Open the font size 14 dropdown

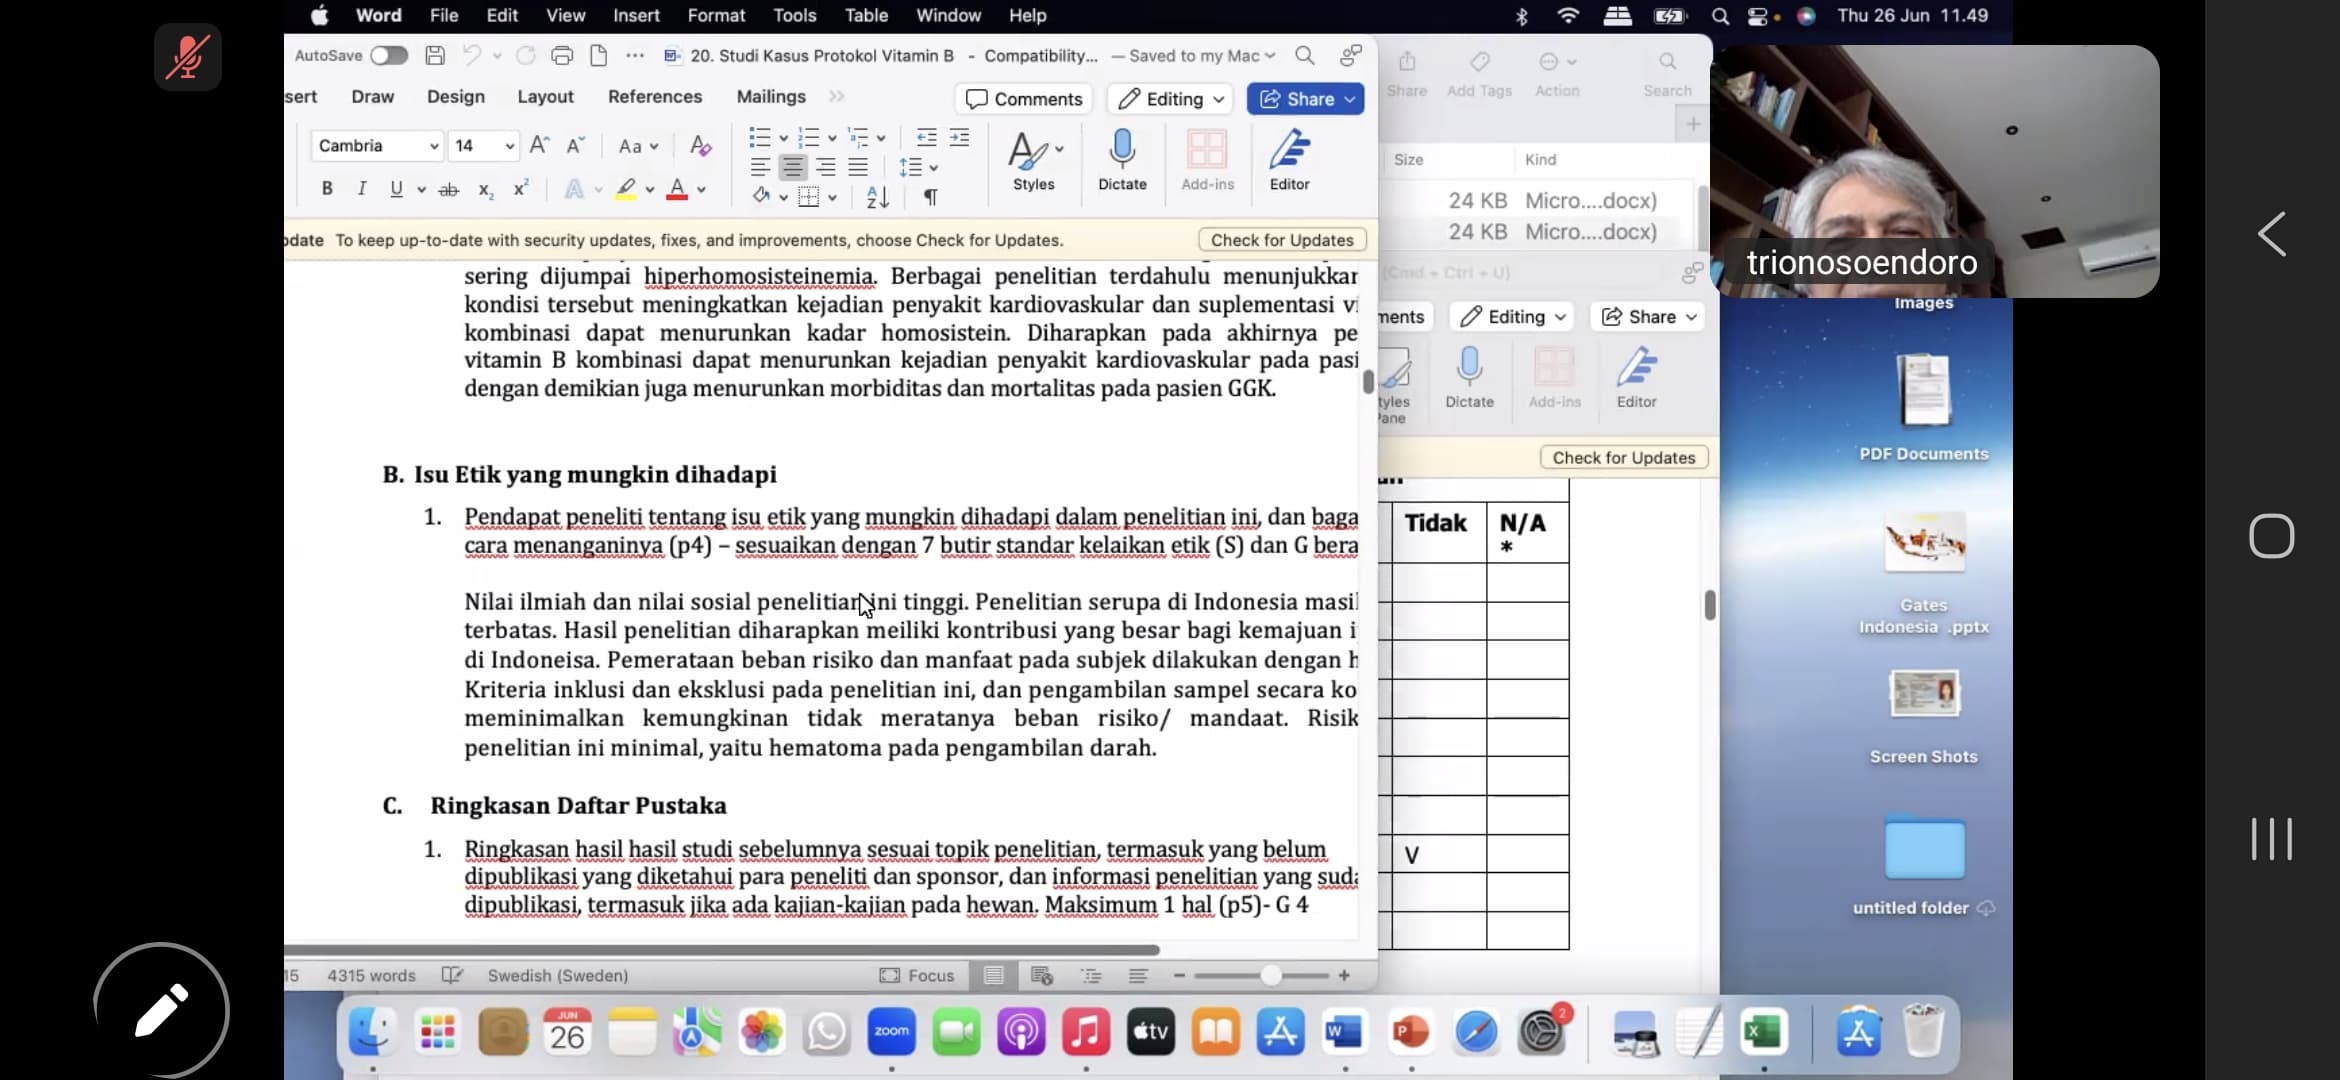click(483, 146)
